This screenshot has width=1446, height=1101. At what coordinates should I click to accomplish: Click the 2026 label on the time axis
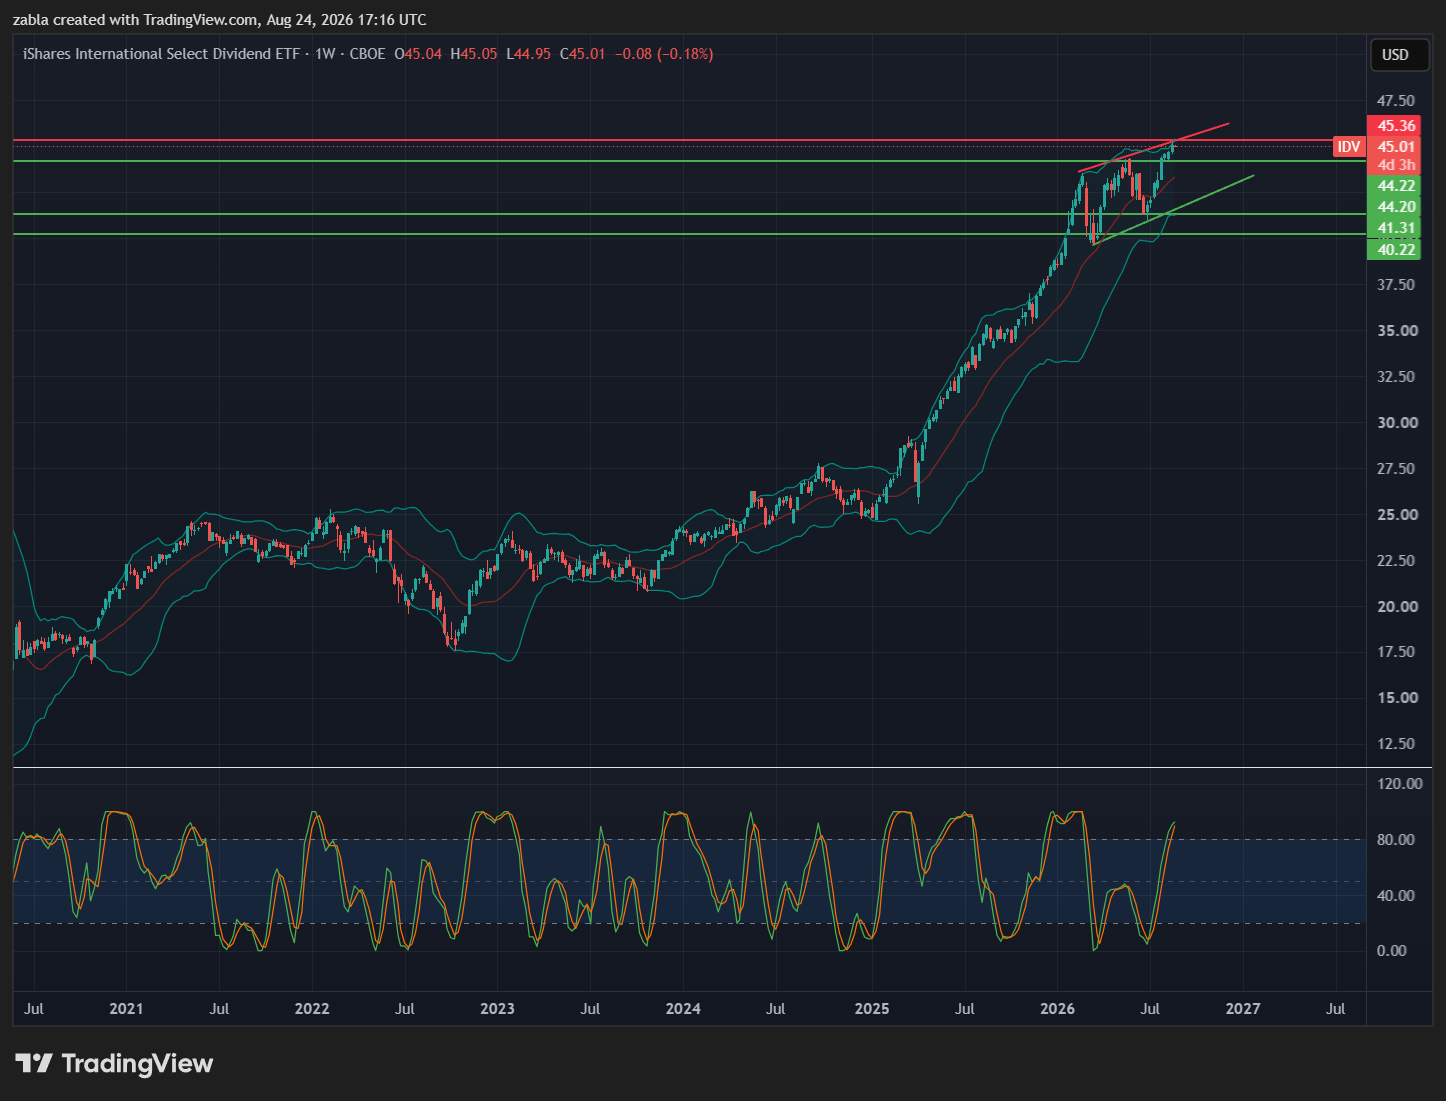pyautogui.click(x=1057, y=1009)
